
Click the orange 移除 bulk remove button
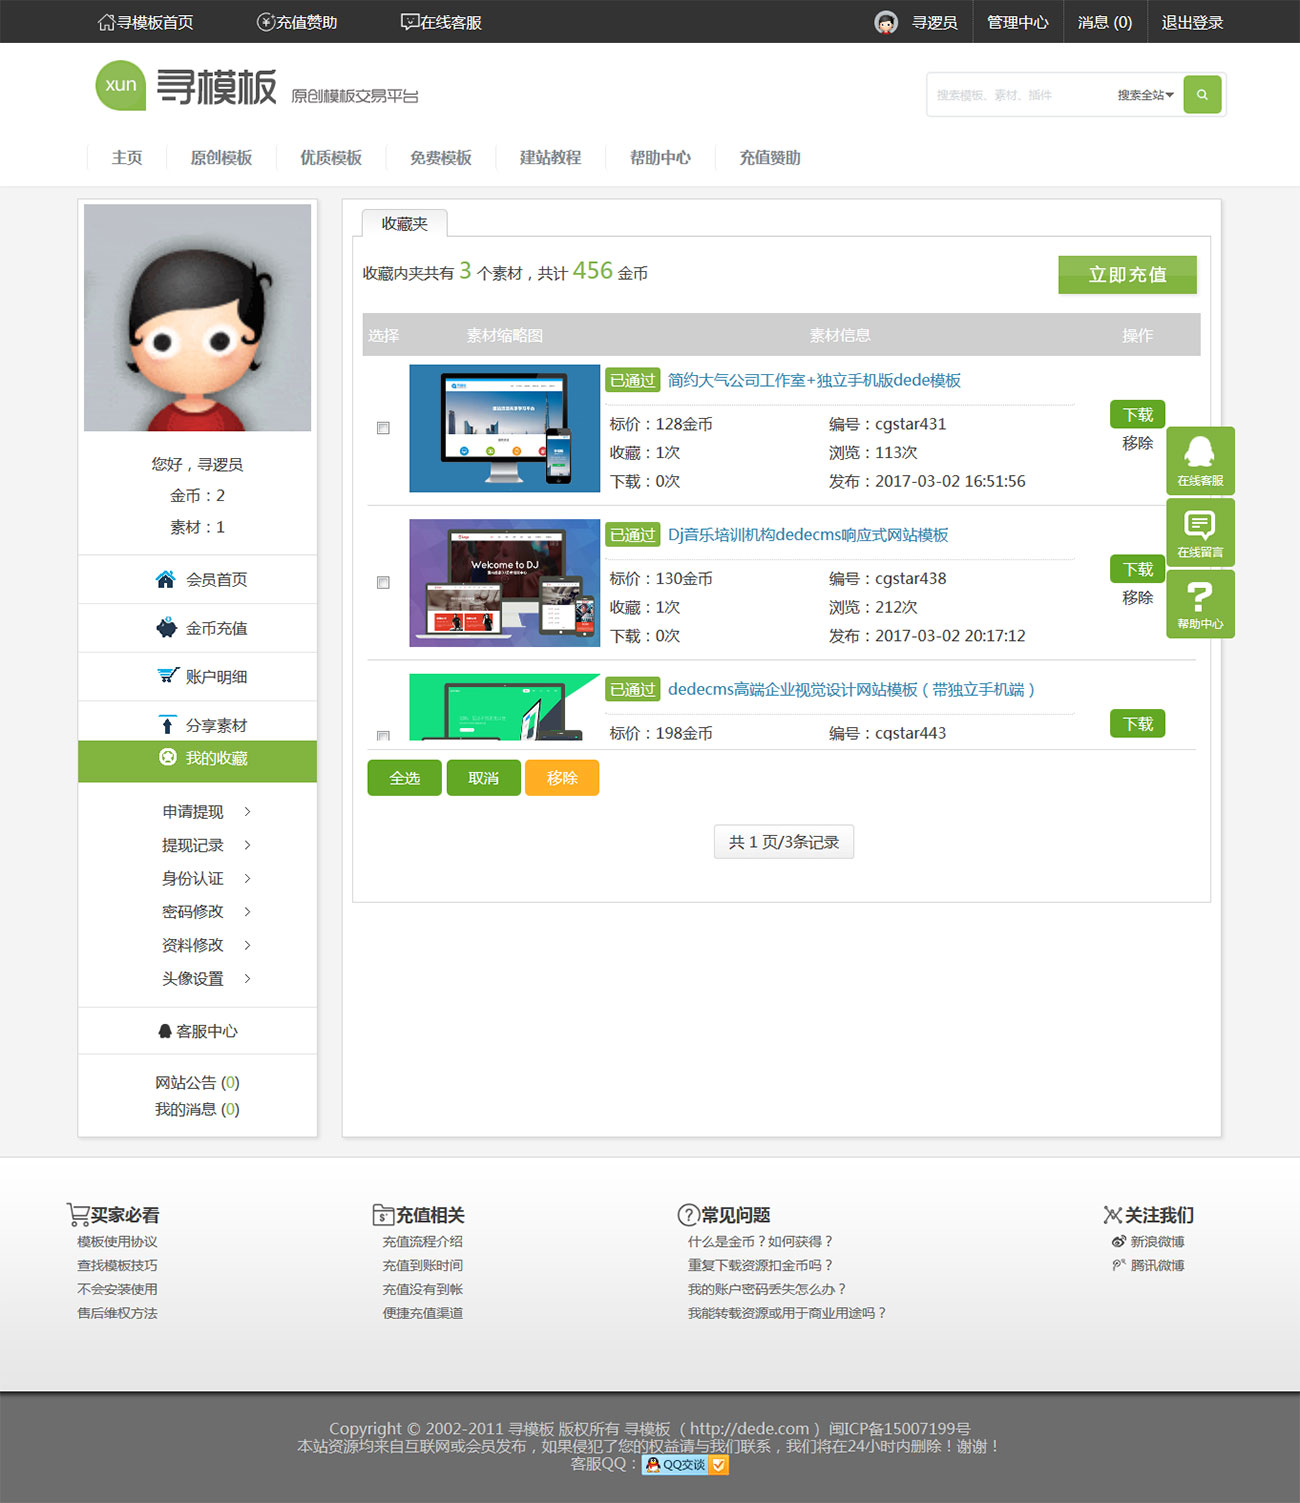tap(562, 778)
